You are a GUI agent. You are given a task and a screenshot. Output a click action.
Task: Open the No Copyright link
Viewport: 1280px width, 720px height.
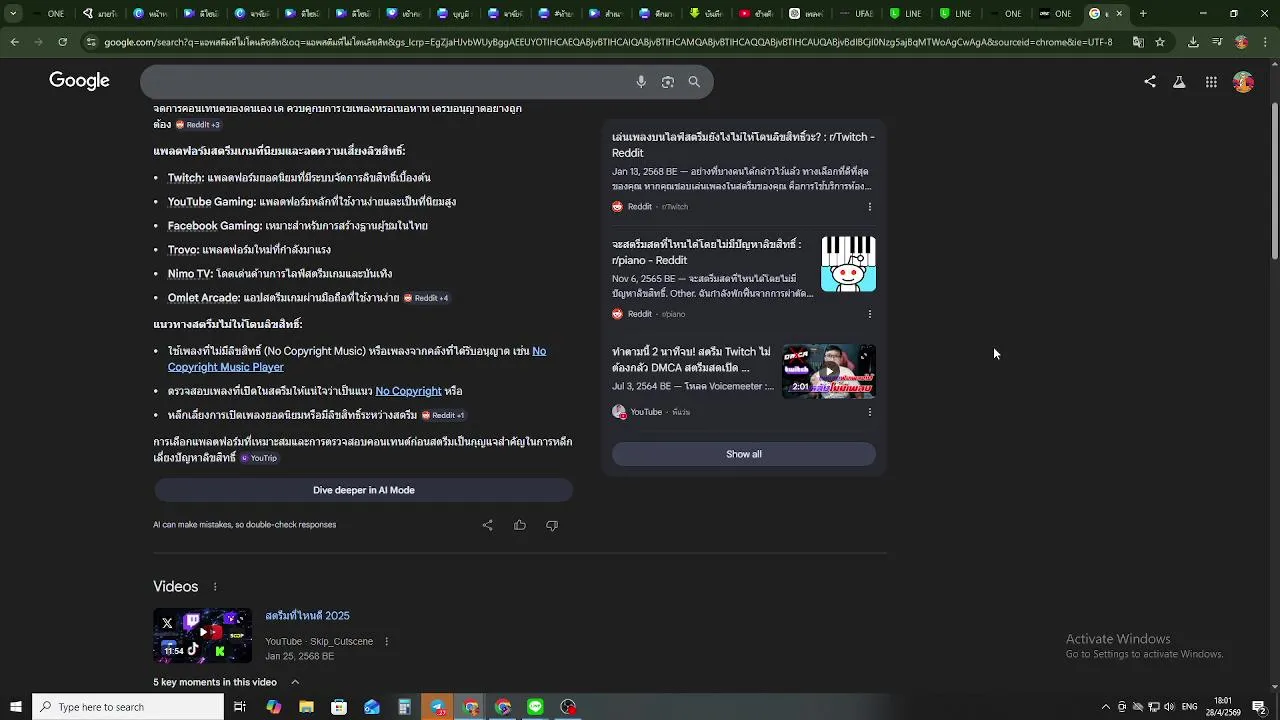[408, 391]
